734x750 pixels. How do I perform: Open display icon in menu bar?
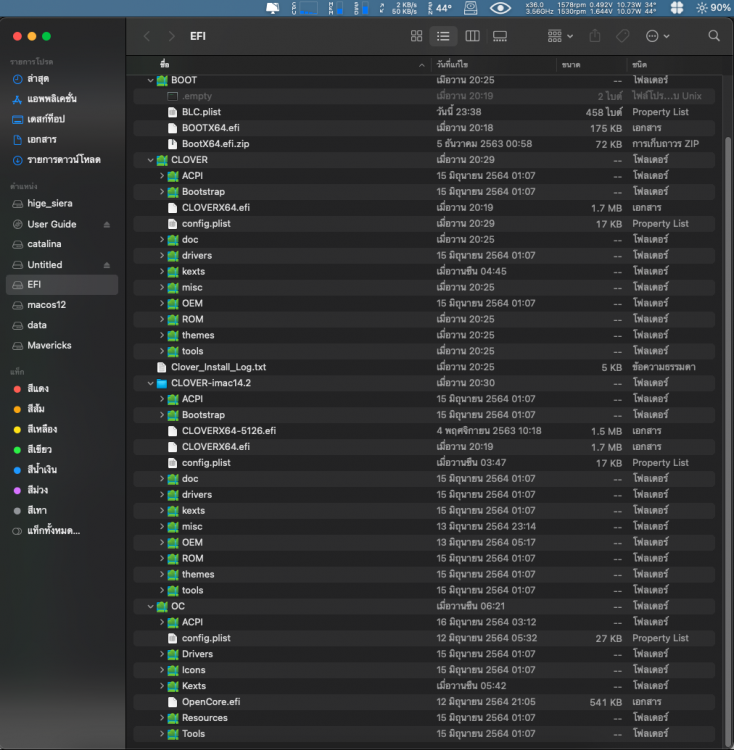pos(273,8)
